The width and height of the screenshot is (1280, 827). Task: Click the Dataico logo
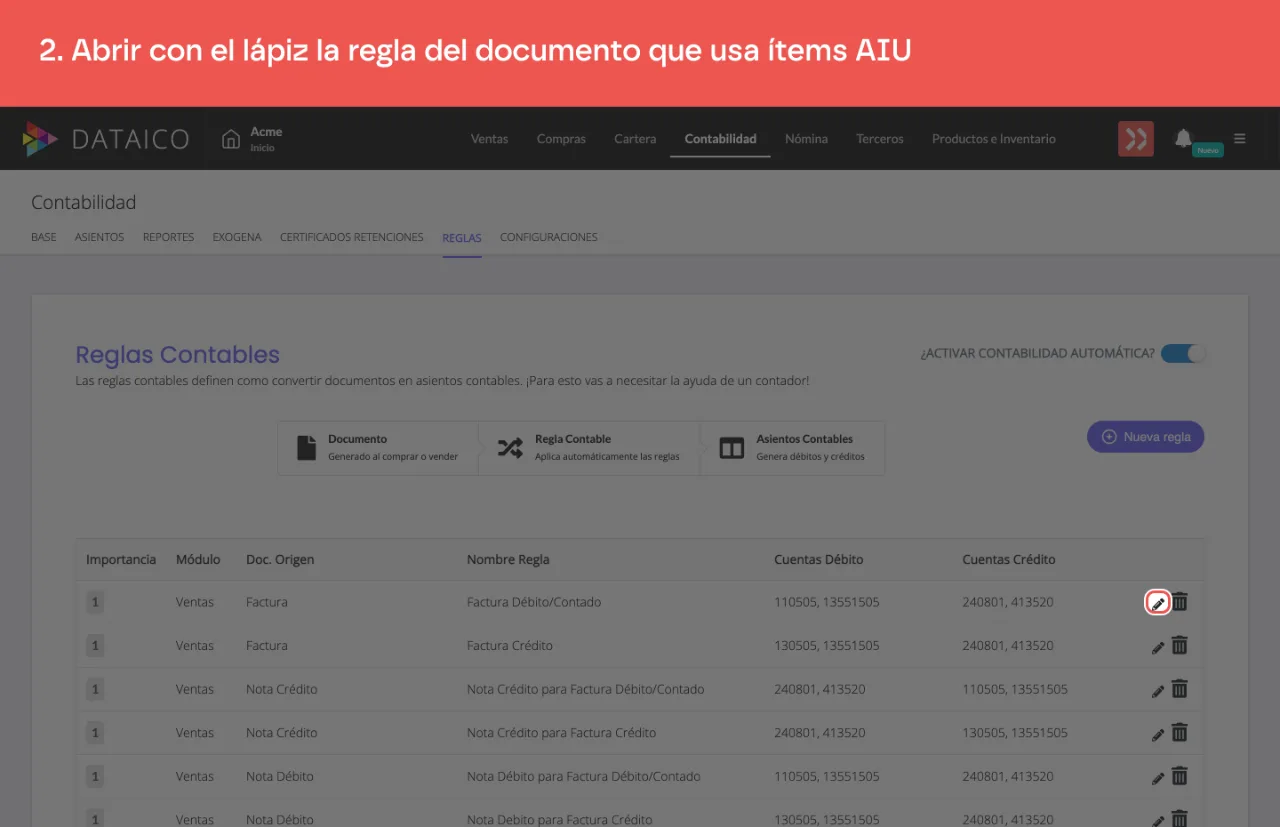[106, 139]
